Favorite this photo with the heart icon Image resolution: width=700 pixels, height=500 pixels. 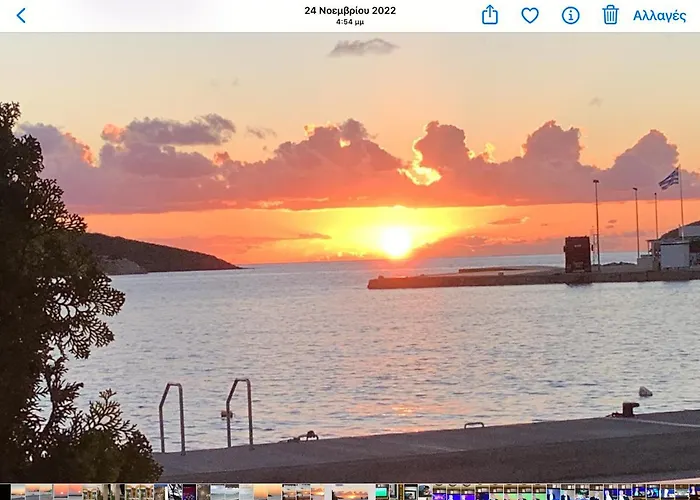coord(530,15)
